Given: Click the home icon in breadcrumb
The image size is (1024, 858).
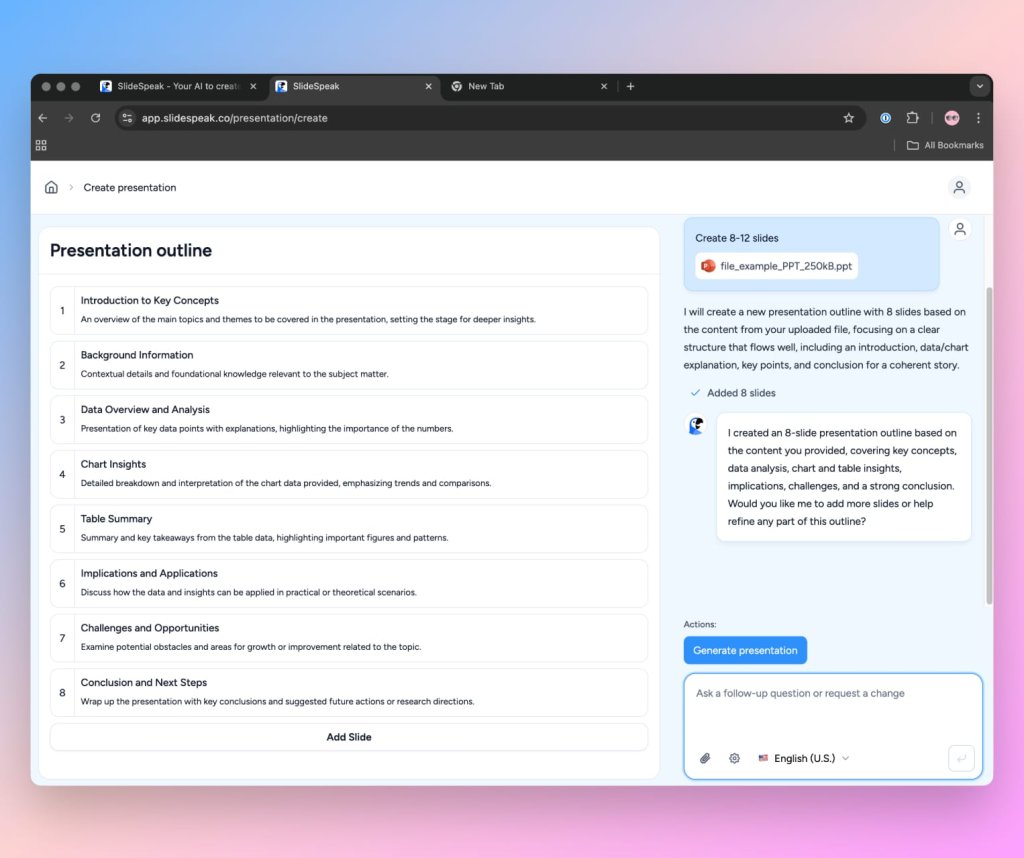Looking at the screenshot, I should click(x=51, y=187).
